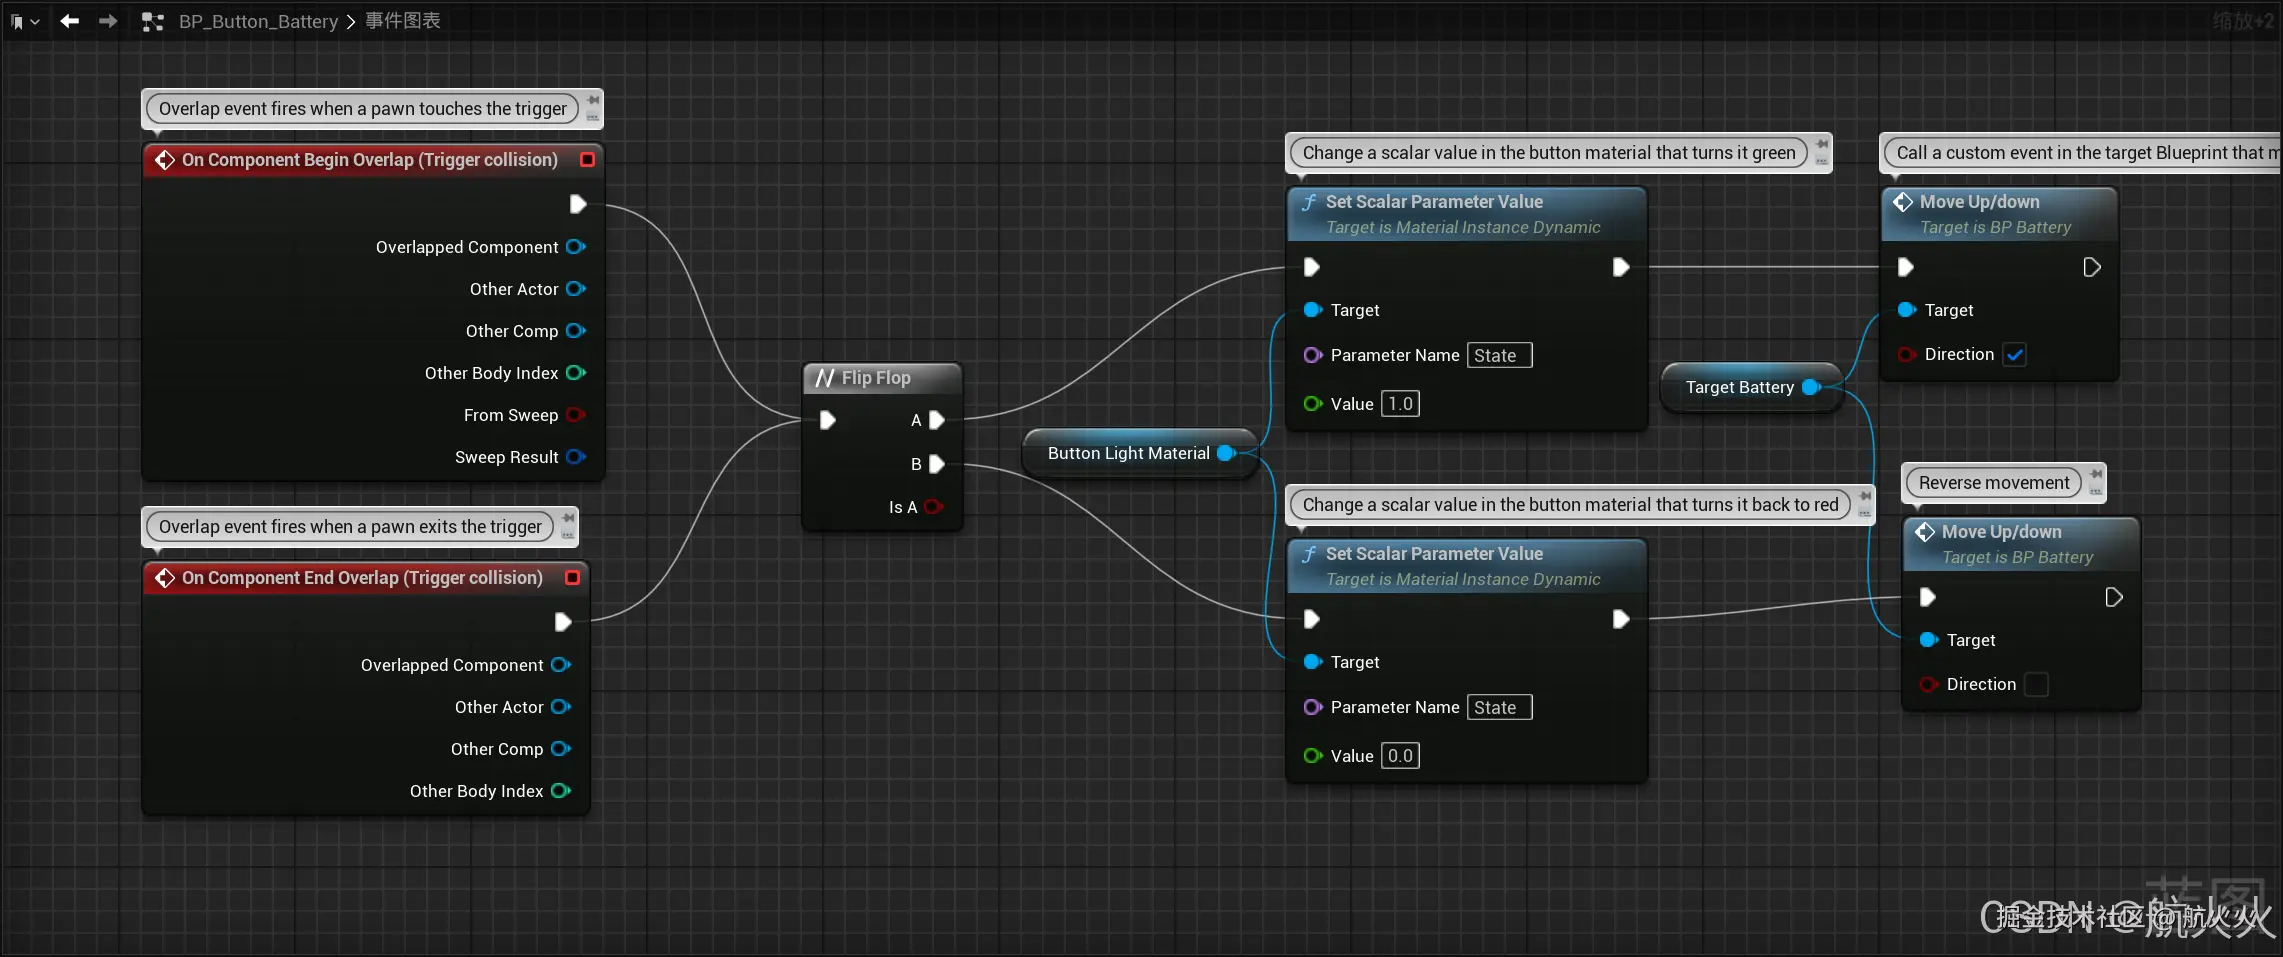Screen dimensions: 2283x957
Task: Click exec output of upper Move Up/down node
Action: coord(2091,267)
